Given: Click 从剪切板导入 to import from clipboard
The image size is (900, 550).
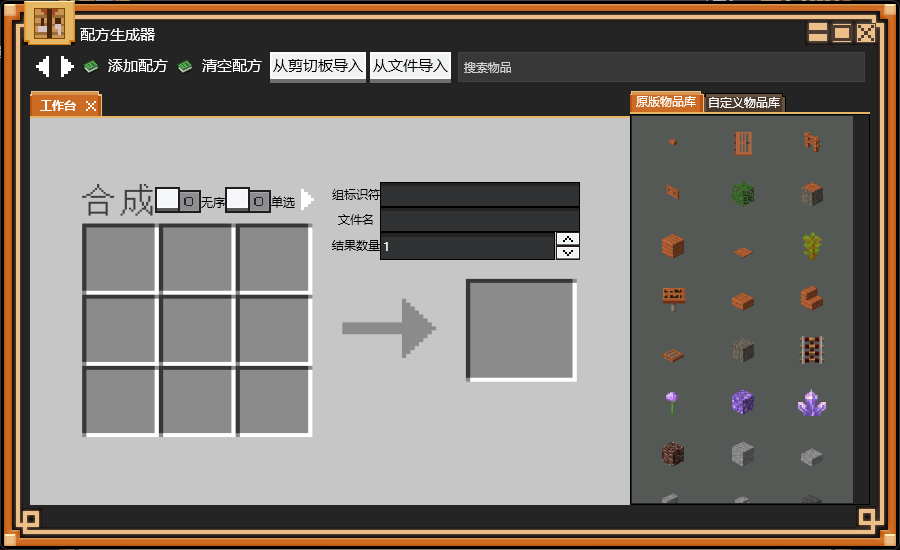Looking at the screenshot, I should click(x=318, y=67).
